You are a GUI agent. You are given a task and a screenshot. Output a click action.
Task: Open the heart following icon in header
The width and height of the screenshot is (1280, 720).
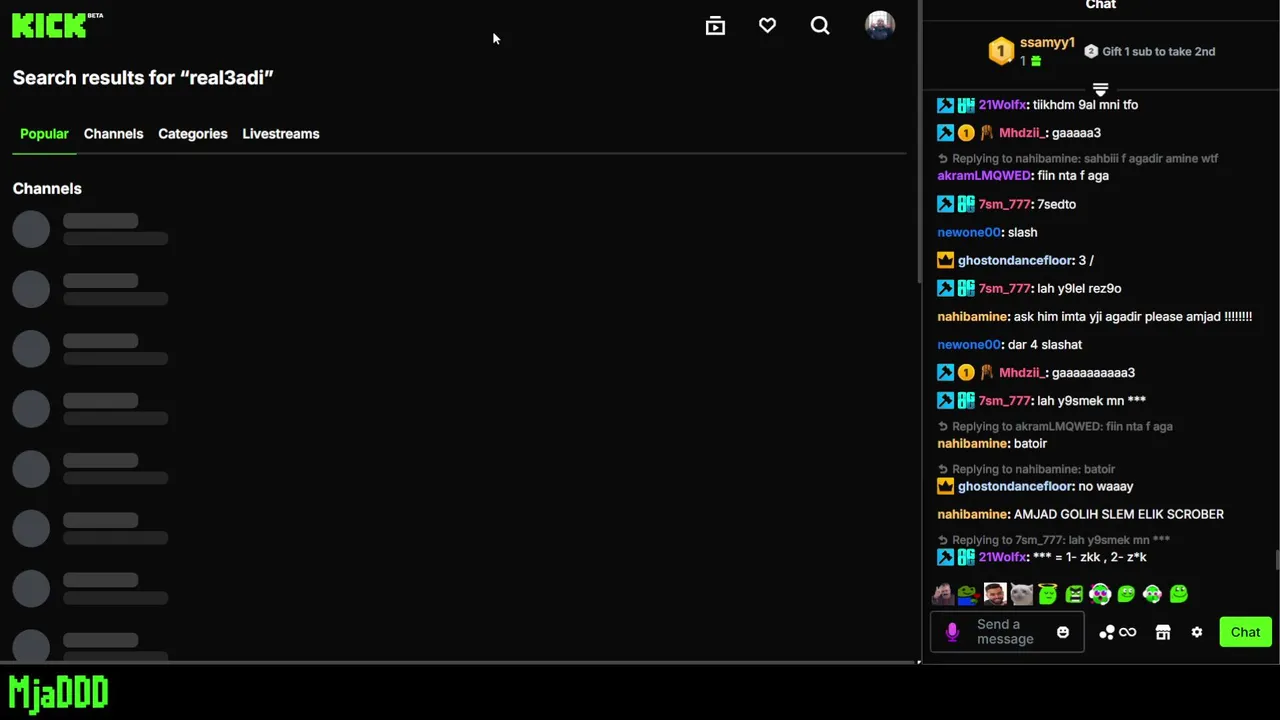[767, 26]
